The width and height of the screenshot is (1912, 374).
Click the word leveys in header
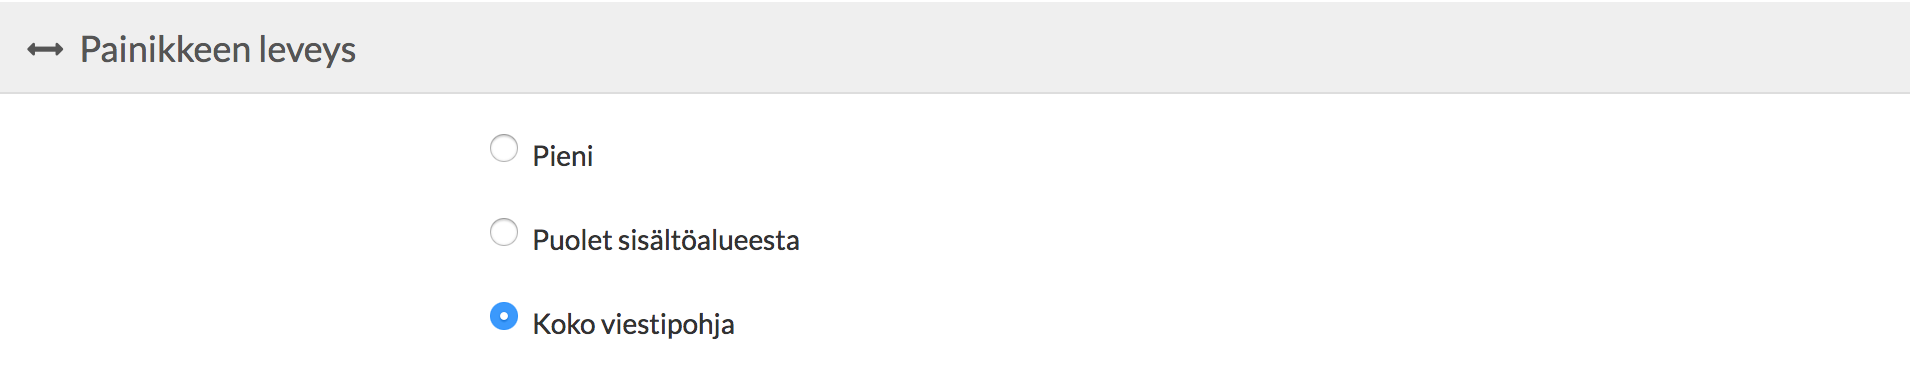click(x=307, y=50)
